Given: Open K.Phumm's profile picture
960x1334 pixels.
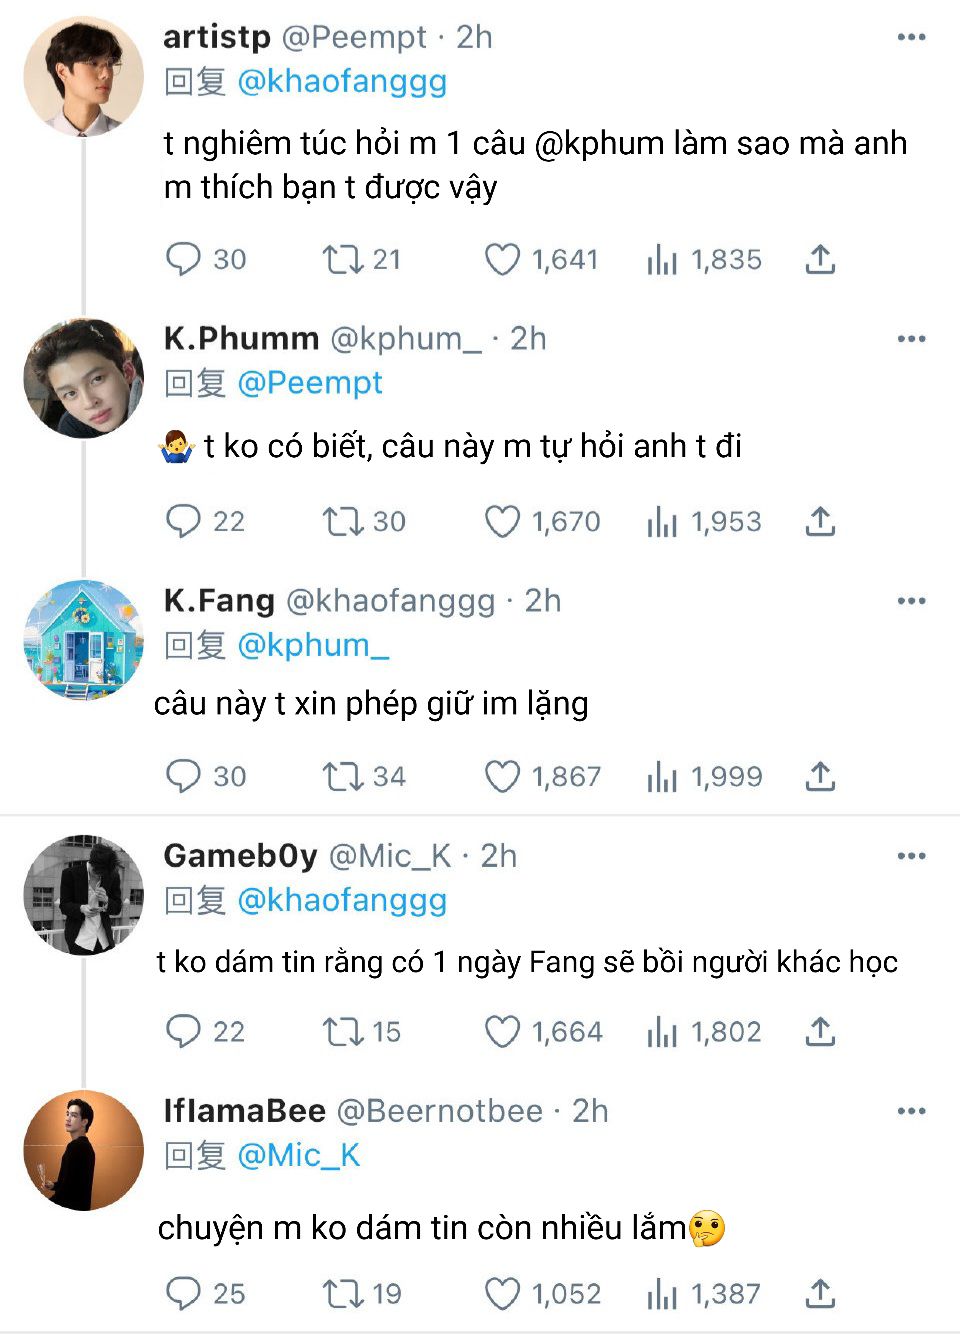Looking at the screenshot, I should pos(84,378).
